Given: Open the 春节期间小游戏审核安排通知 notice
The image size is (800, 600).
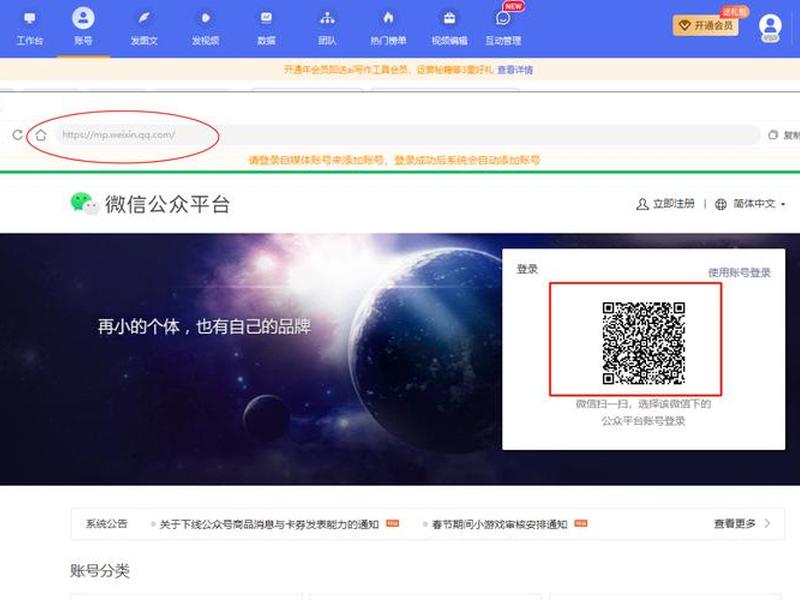Looking at the screenshot, I should point(499,524).
